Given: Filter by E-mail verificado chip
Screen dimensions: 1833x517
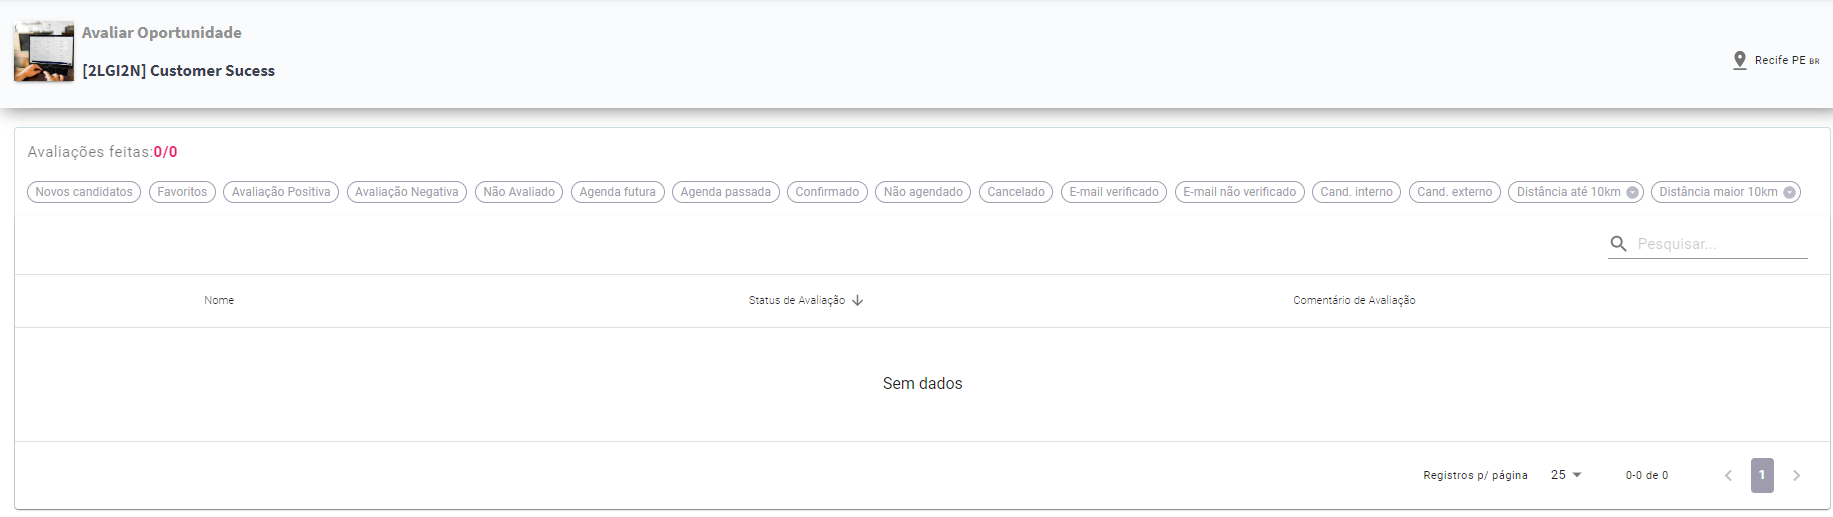Looking at the screenshot, I should pos(1114,192).
